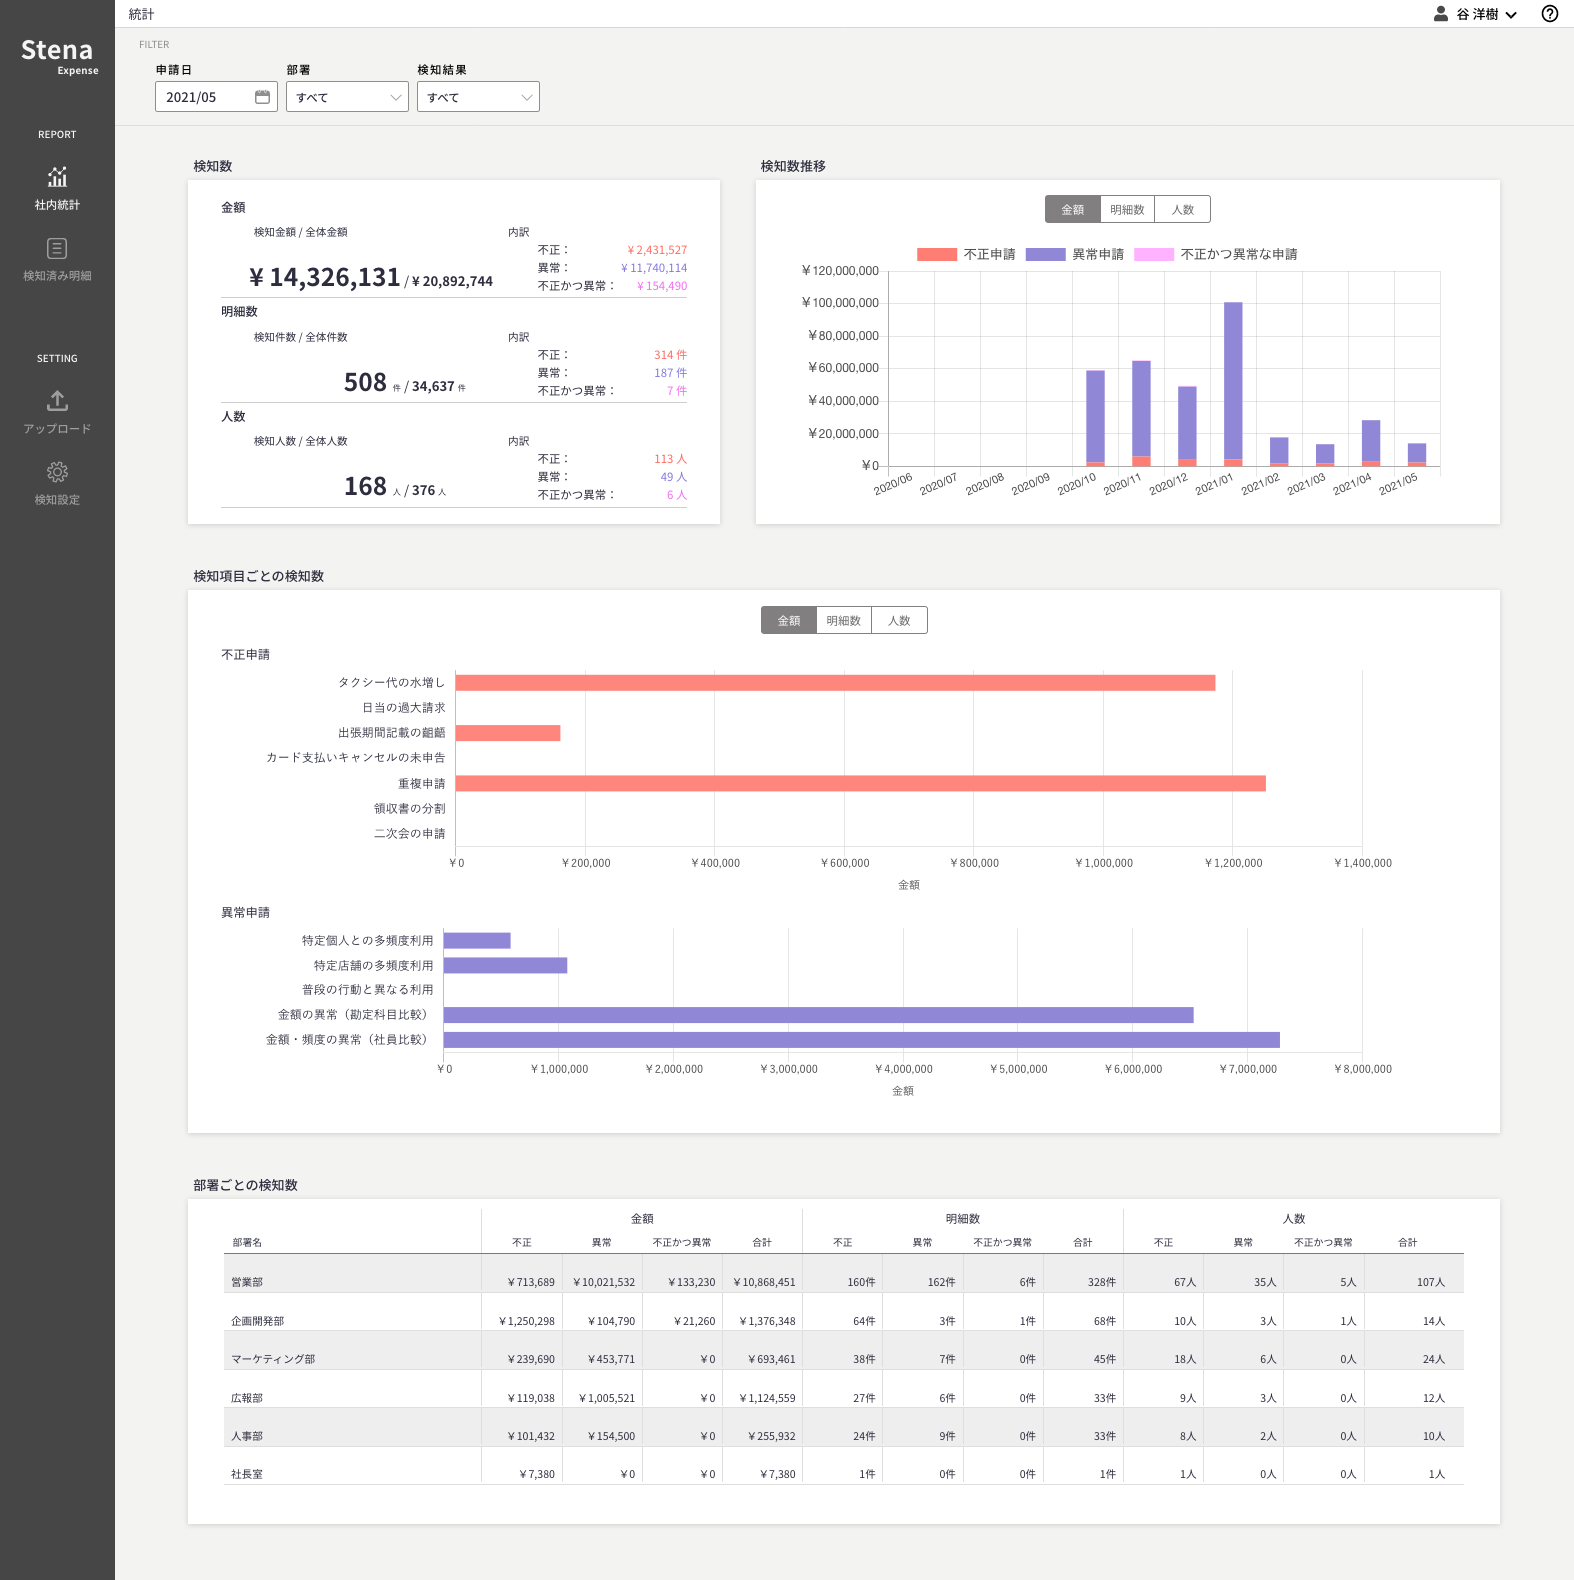Click 不正かつ異常 people count 6 人
The width and height of the screenshot is (1574, 1580).
[677, 495]
